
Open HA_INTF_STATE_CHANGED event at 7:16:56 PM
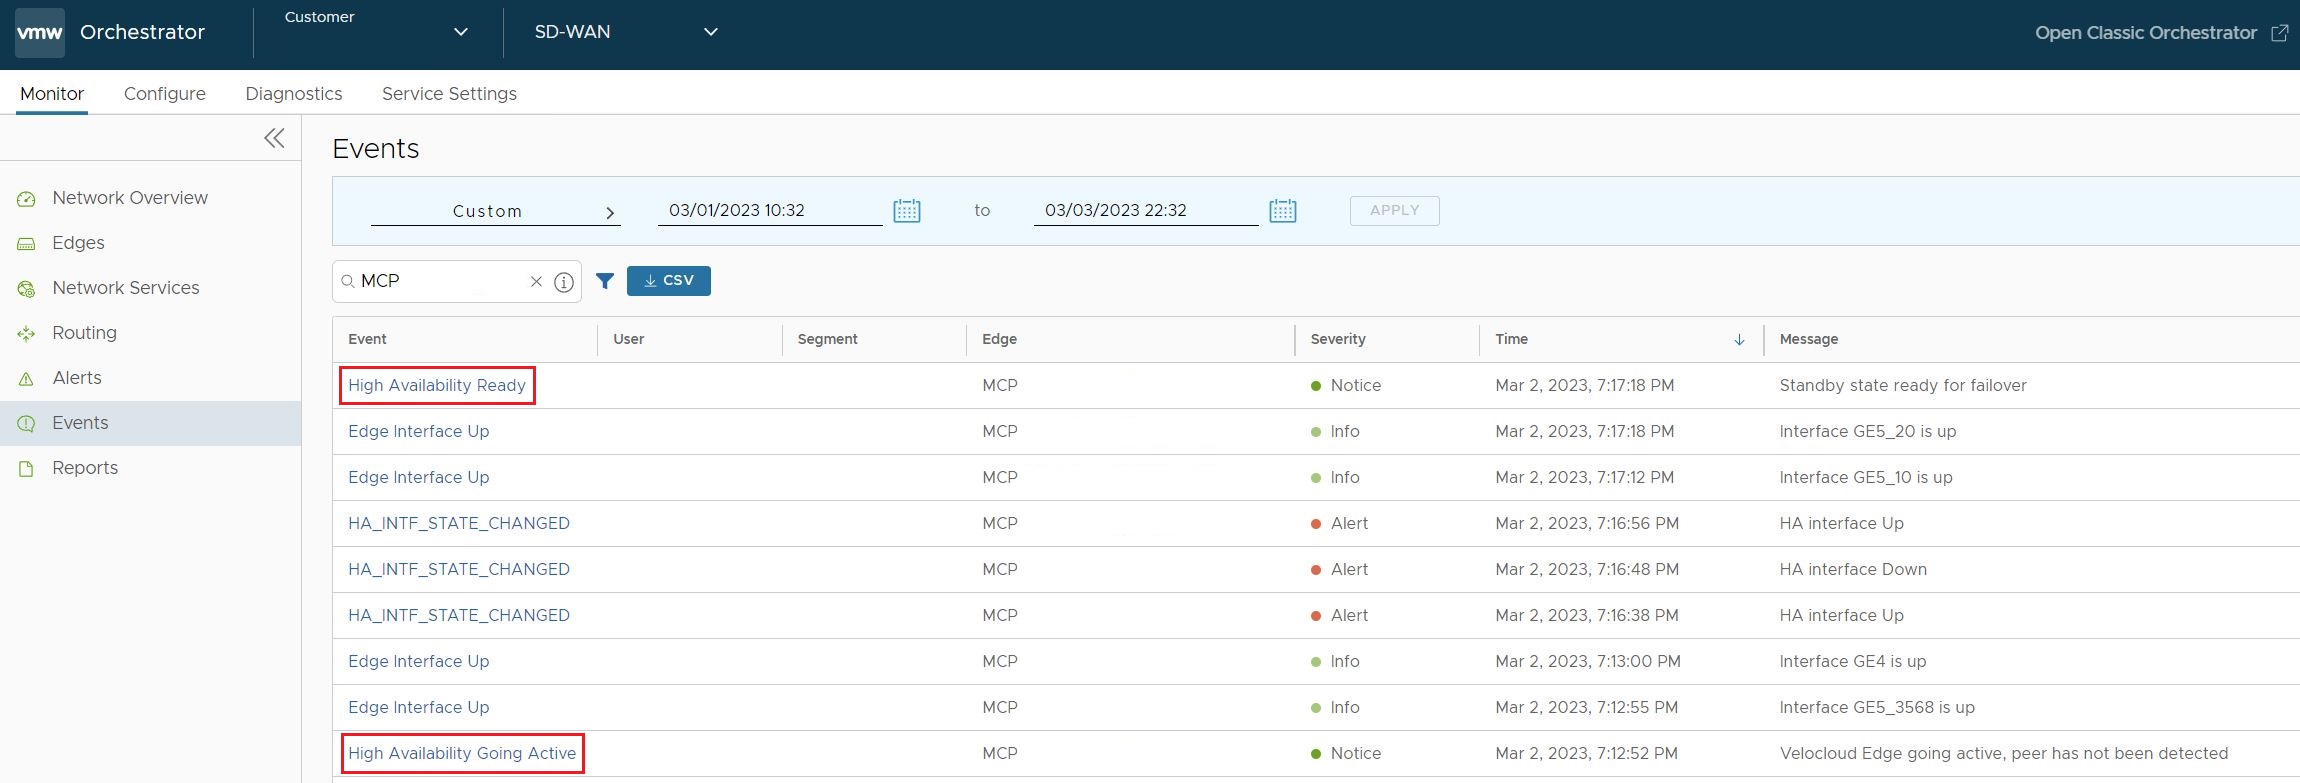pyautogui.click(x=459, y=524)
